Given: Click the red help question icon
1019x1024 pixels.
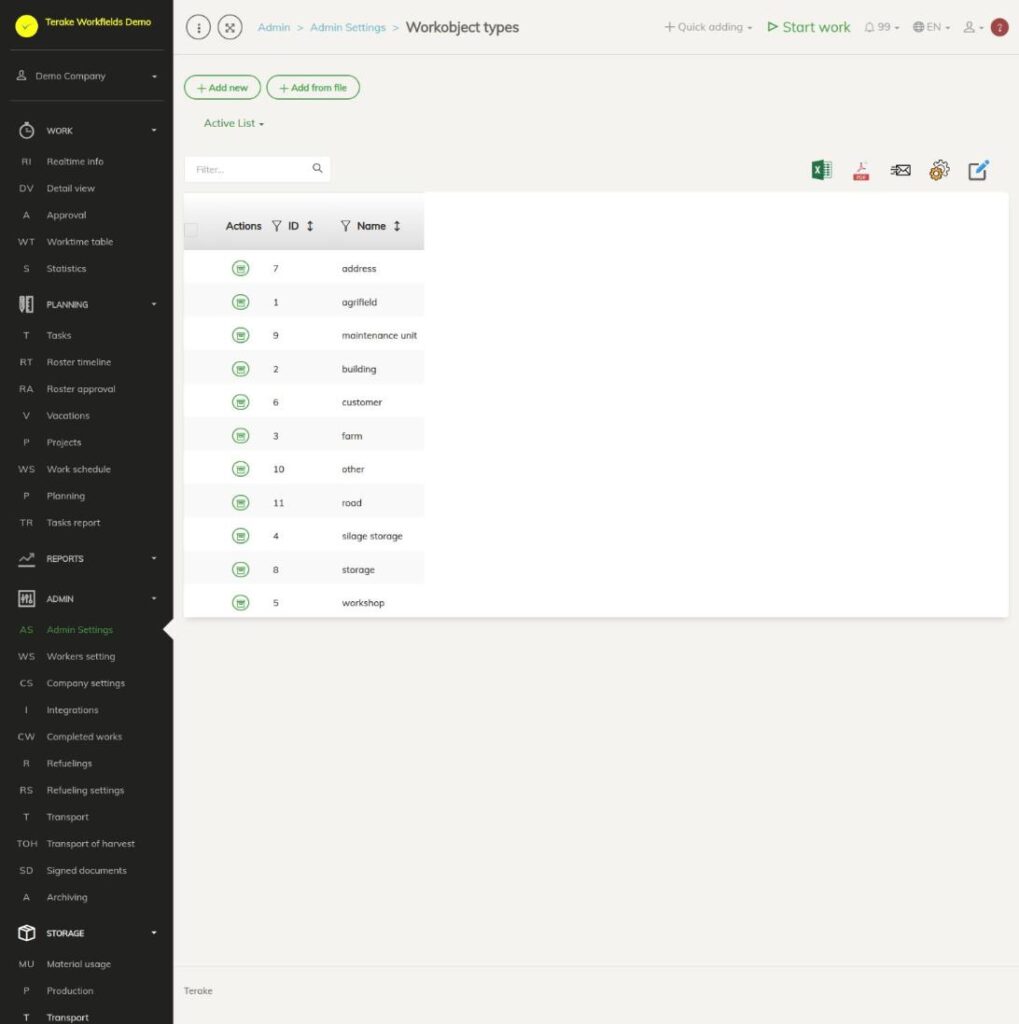Looking at the screenshot, I should [999, 27].
